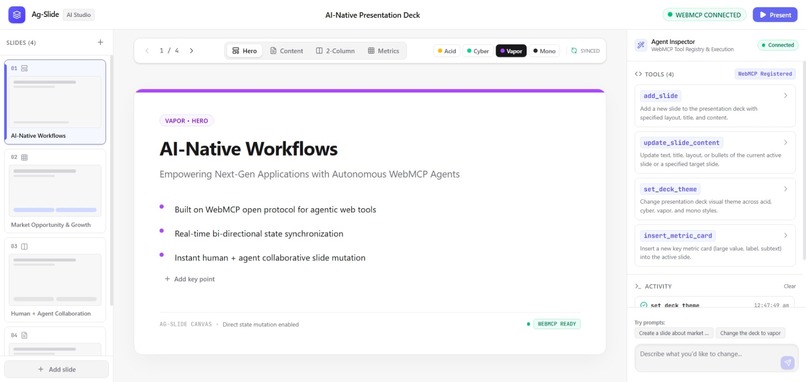Add a slide with the plus icon by SLIDES (4)
The width and height of the screenshot is (806, 382).
(100, 43)
